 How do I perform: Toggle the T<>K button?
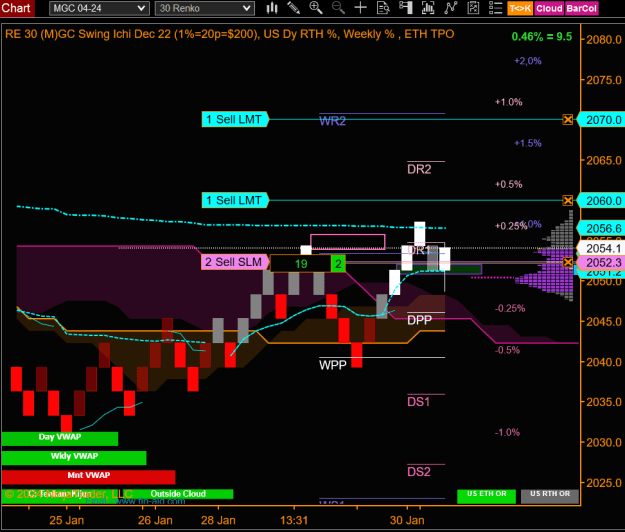tap(520, 8)
